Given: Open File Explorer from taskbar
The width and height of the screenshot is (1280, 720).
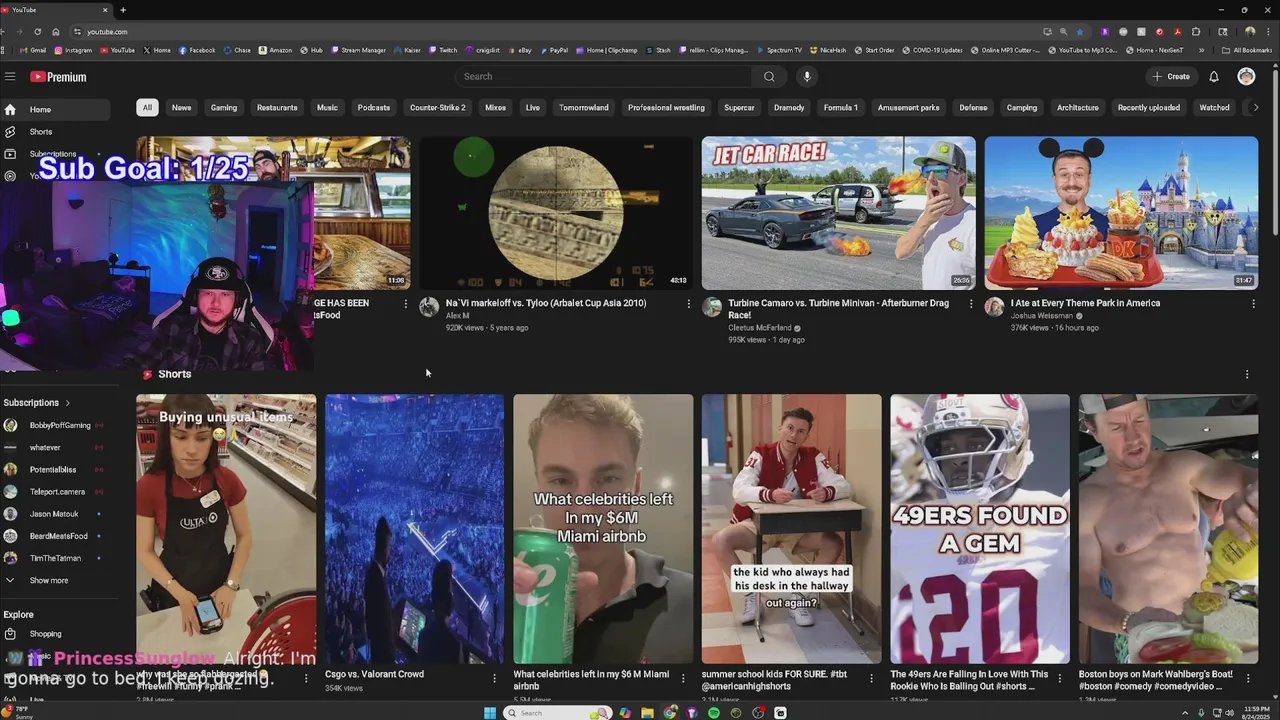Looking at the screenshot, I should (x=647, y=713).
